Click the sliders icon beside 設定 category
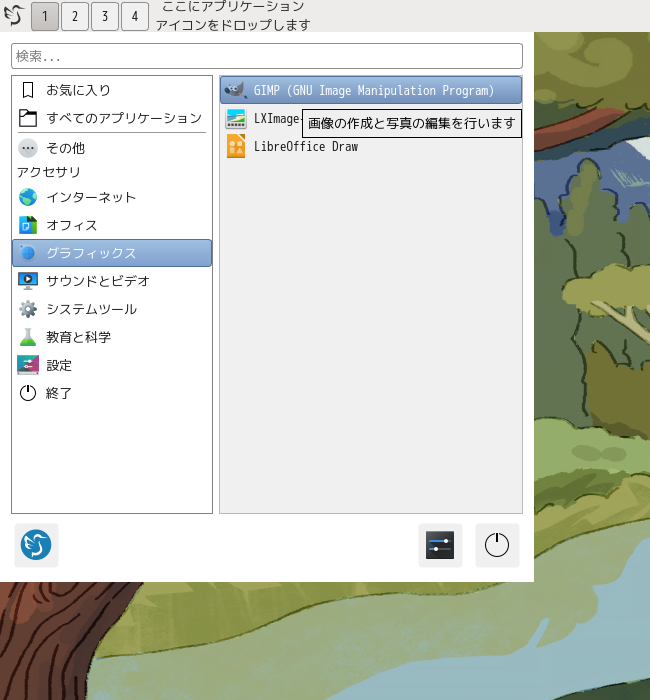Viewport: 650px width, 700px height. 28,365
